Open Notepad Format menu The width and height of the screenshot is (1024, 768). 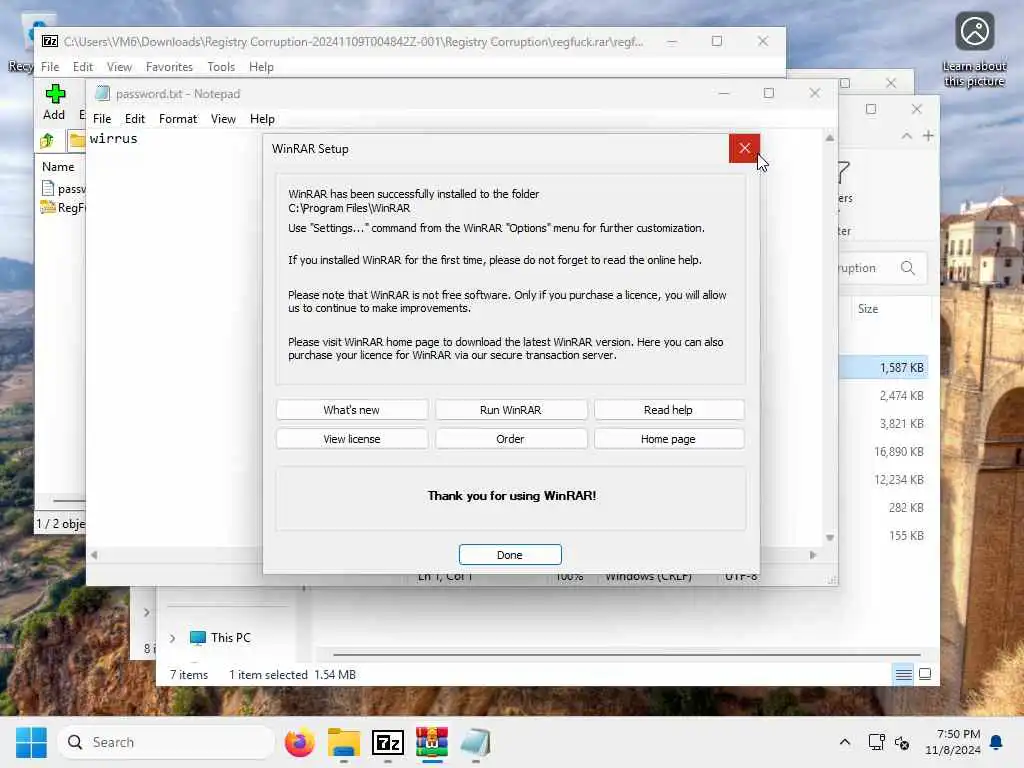tap(178, 119)
